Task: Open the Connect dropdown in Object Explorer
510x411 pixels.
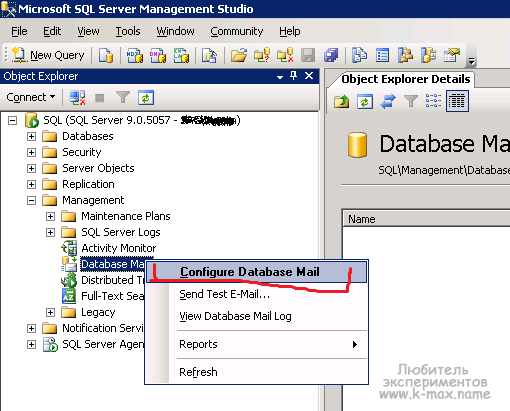Action: pos(30,97)
